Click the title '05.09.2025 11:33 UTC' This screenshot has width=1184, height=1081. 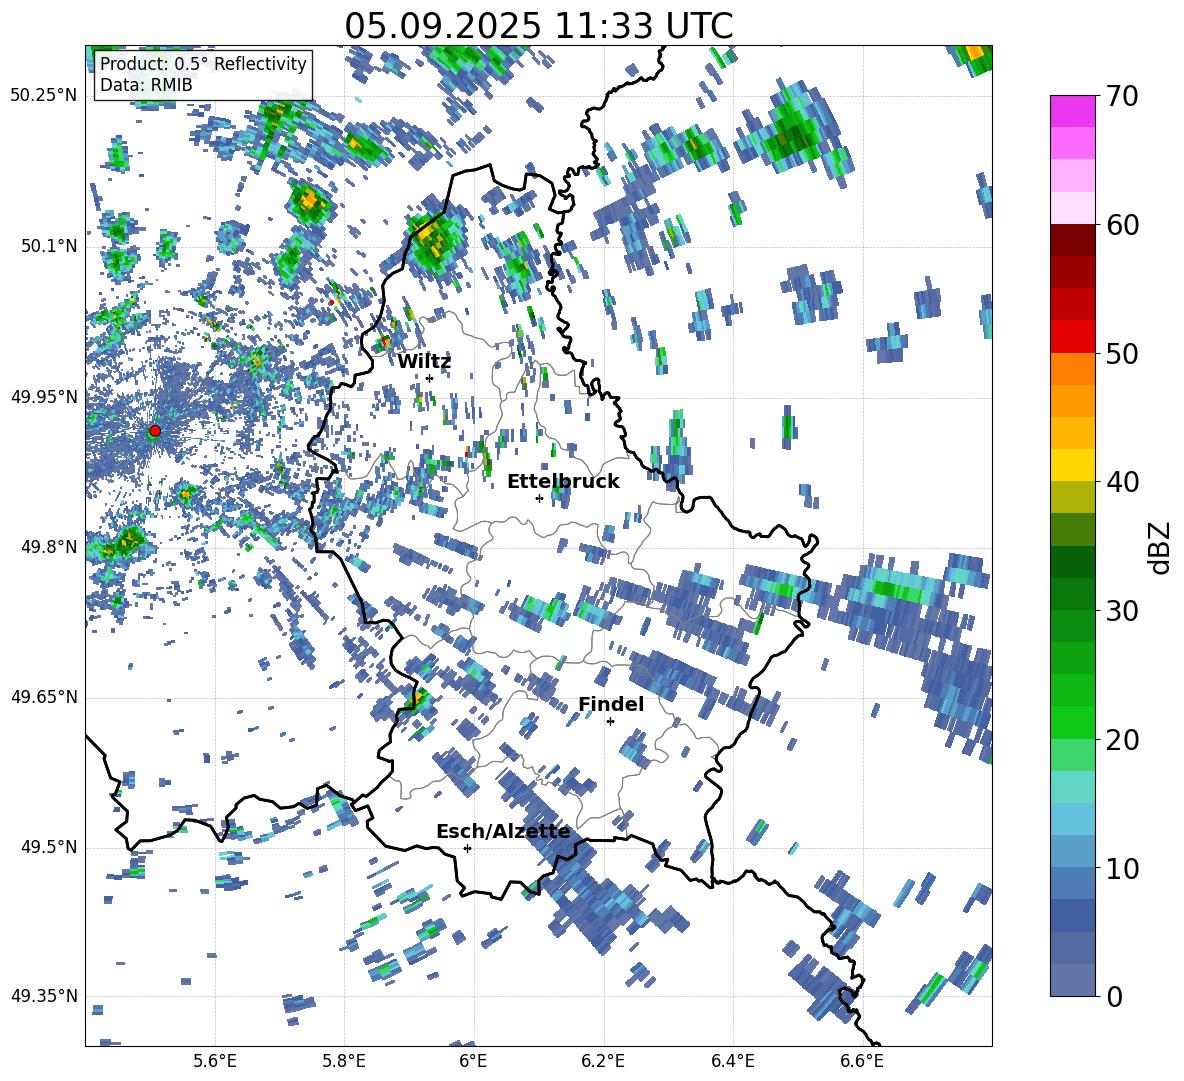539,26
